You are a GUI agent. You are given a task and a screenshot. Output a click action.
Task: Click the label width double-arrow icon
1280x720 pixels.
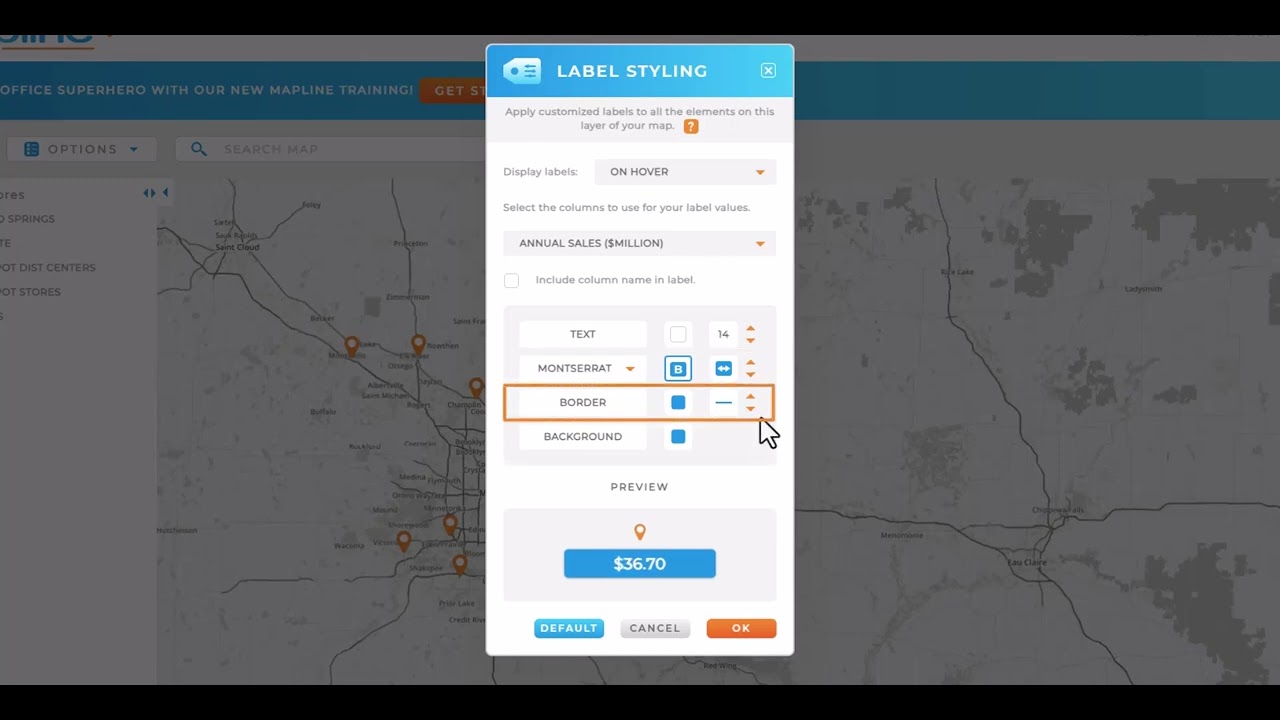[x=723, y=369]
